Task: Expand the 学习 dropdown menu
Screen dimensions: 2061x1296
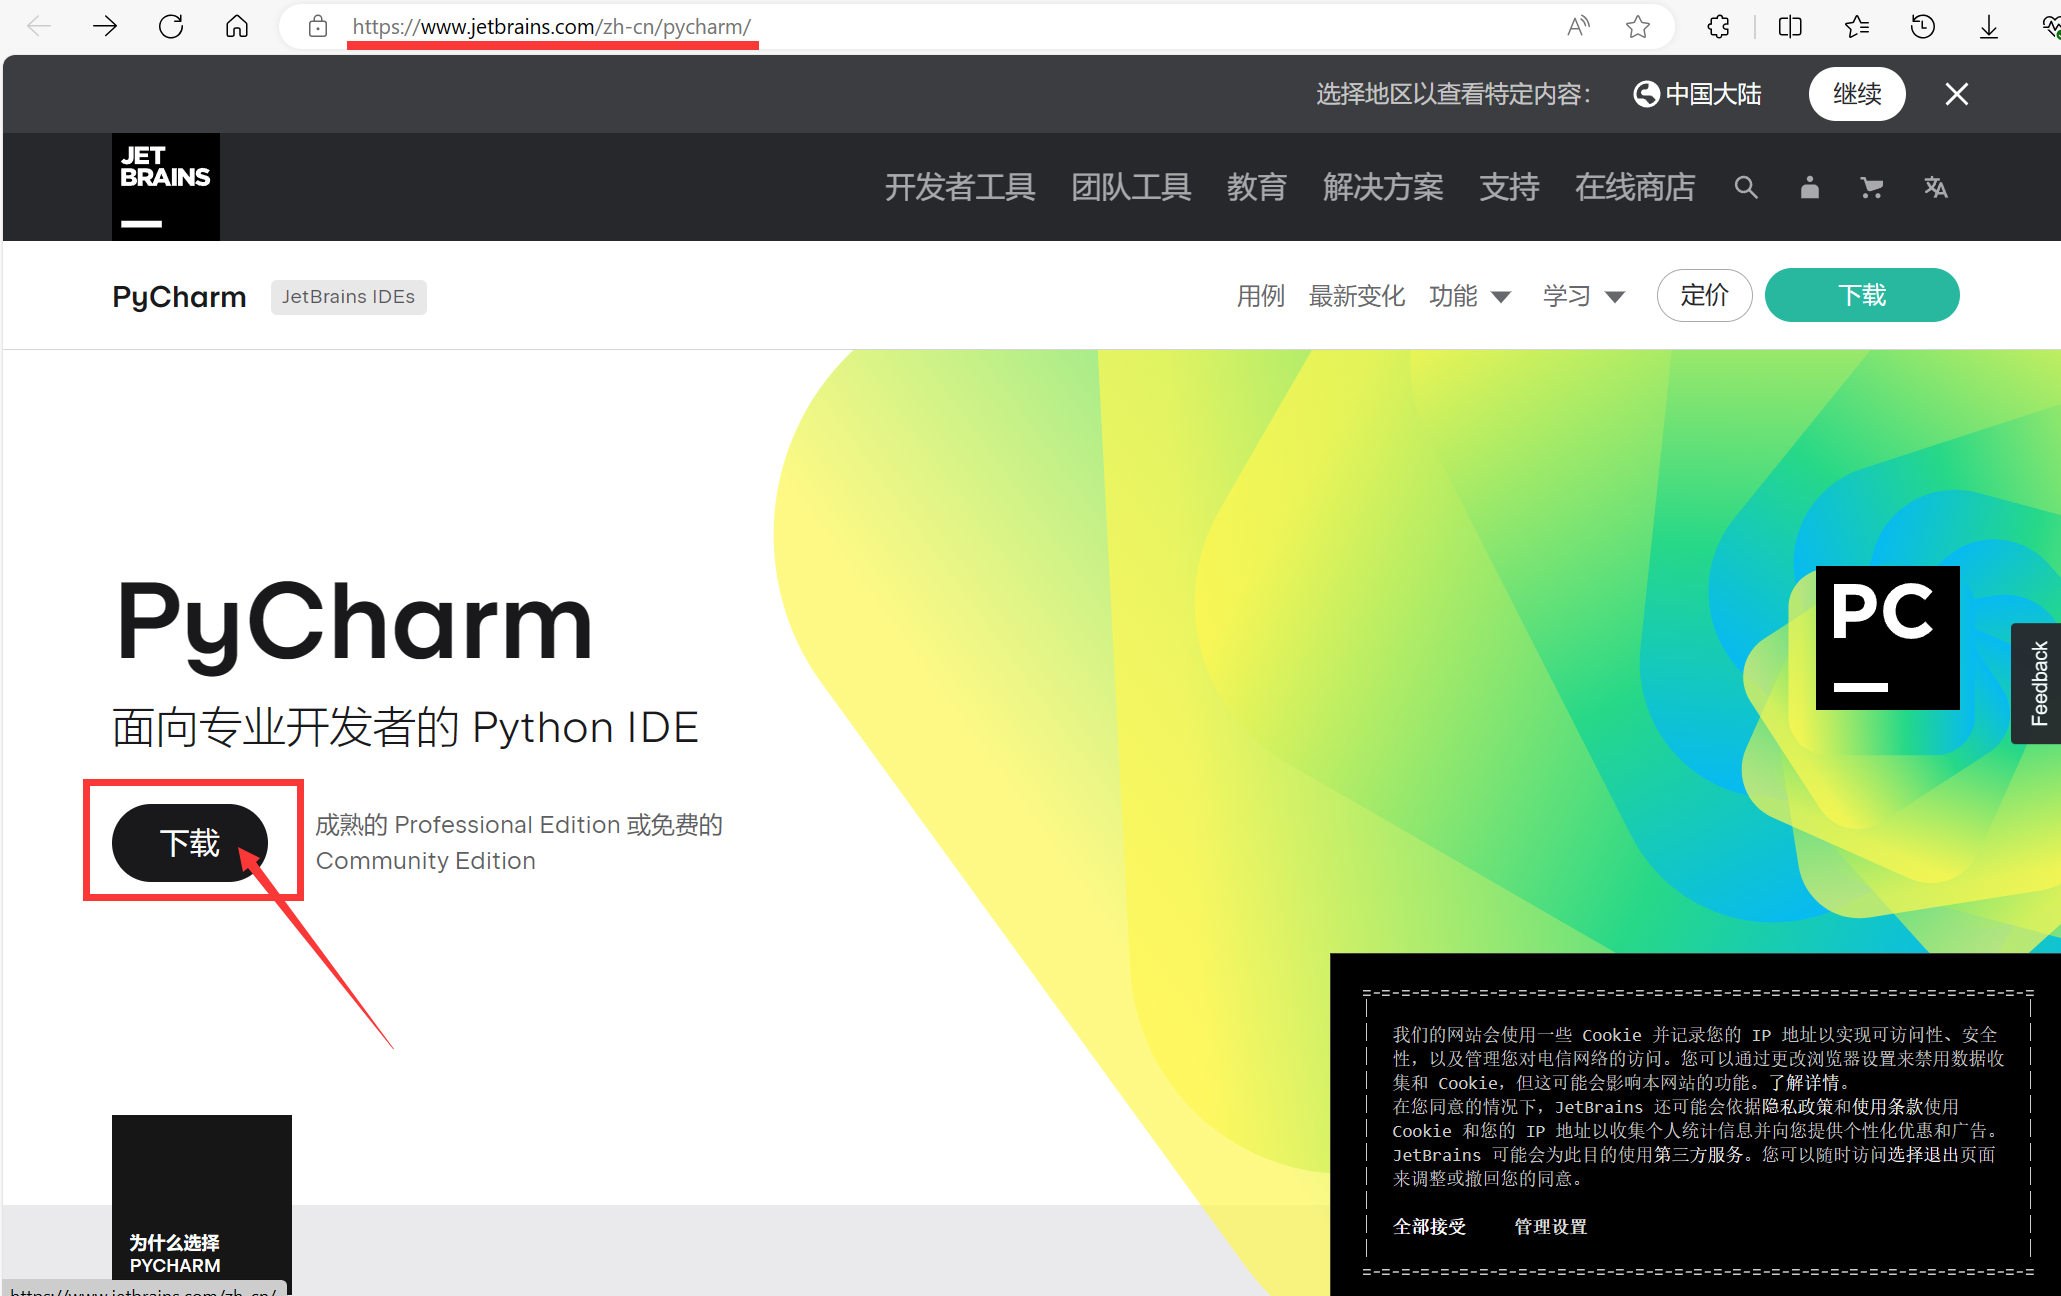Action: click(1583, 296)
